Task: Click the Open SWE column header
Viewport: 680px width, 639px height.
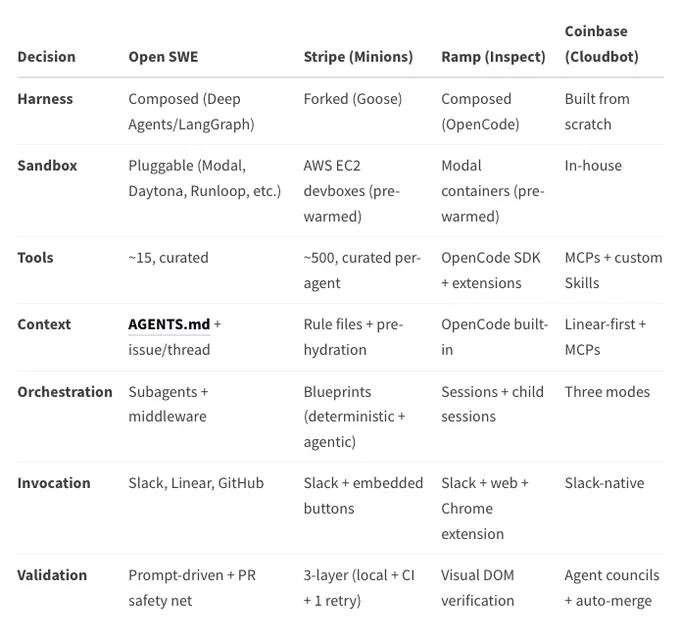Action: click(x=163, y=57)
